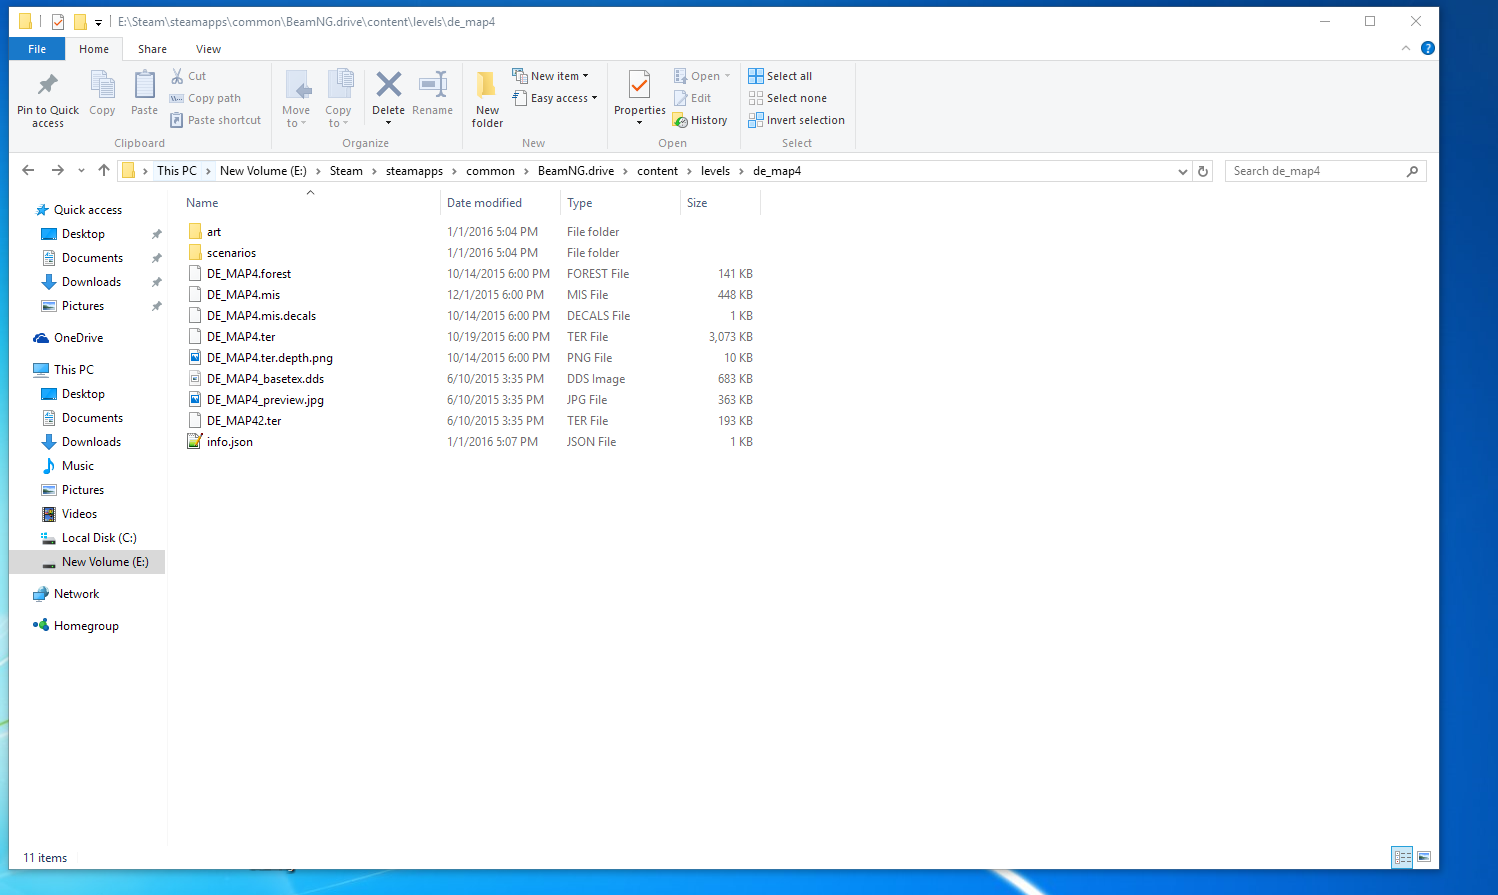The width and height of the screenshot is (1498, 895).
Task: Select Videos under This PC
Action: [79, 514]
